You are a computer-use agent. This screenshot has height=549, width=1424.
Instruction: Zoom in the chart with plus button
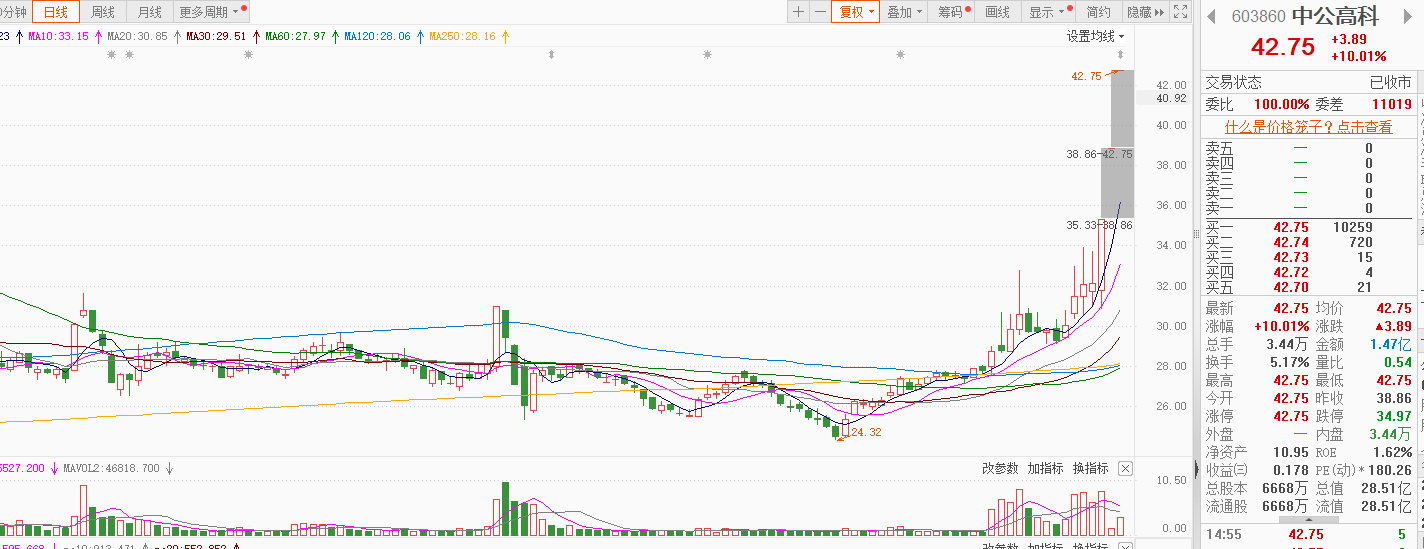[798, 12]
